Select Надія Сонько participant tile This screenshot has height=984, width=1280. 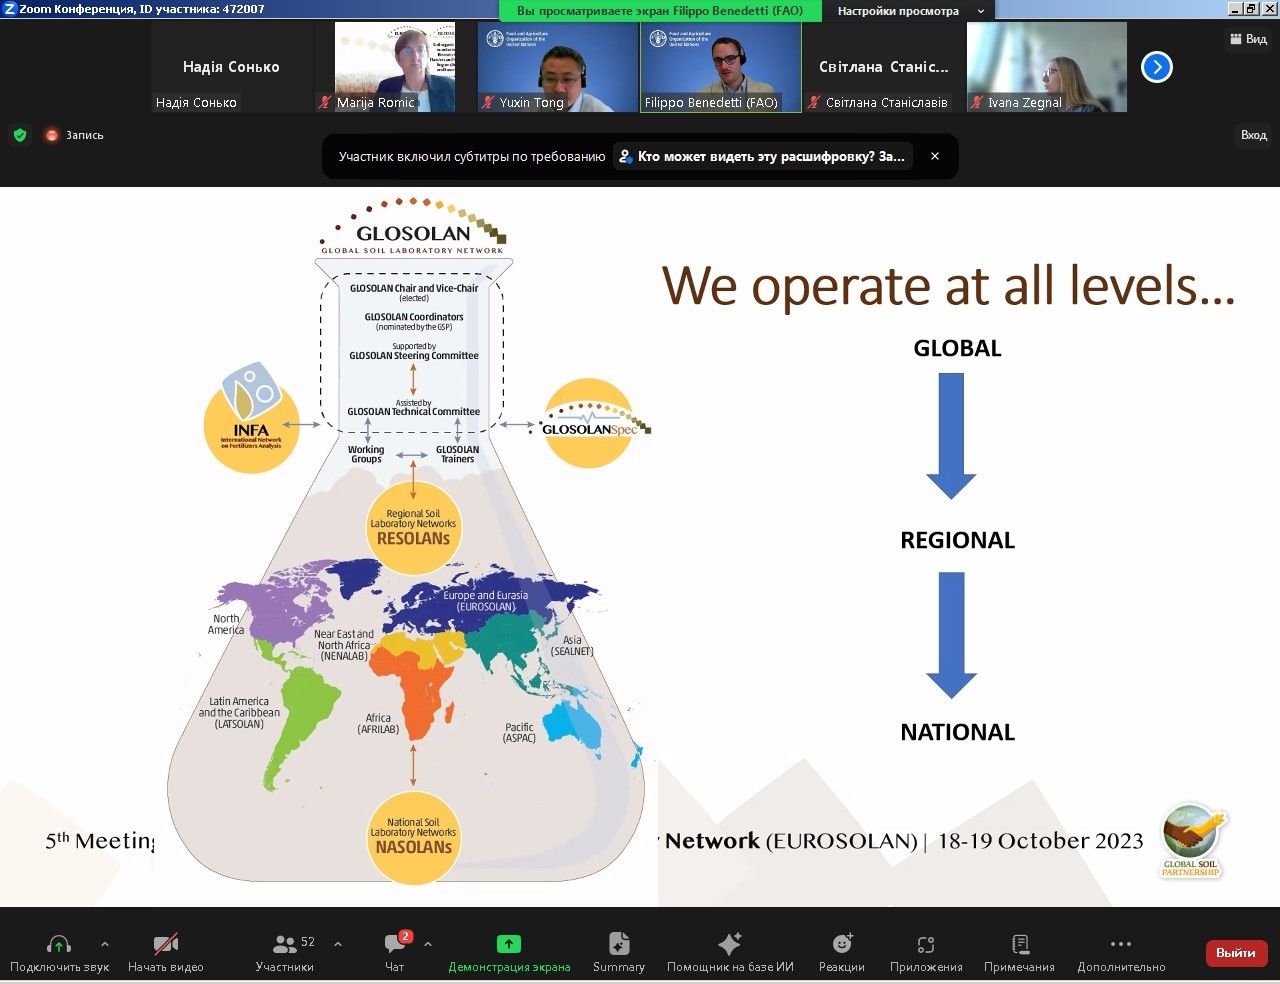click(x=231, y=67)
